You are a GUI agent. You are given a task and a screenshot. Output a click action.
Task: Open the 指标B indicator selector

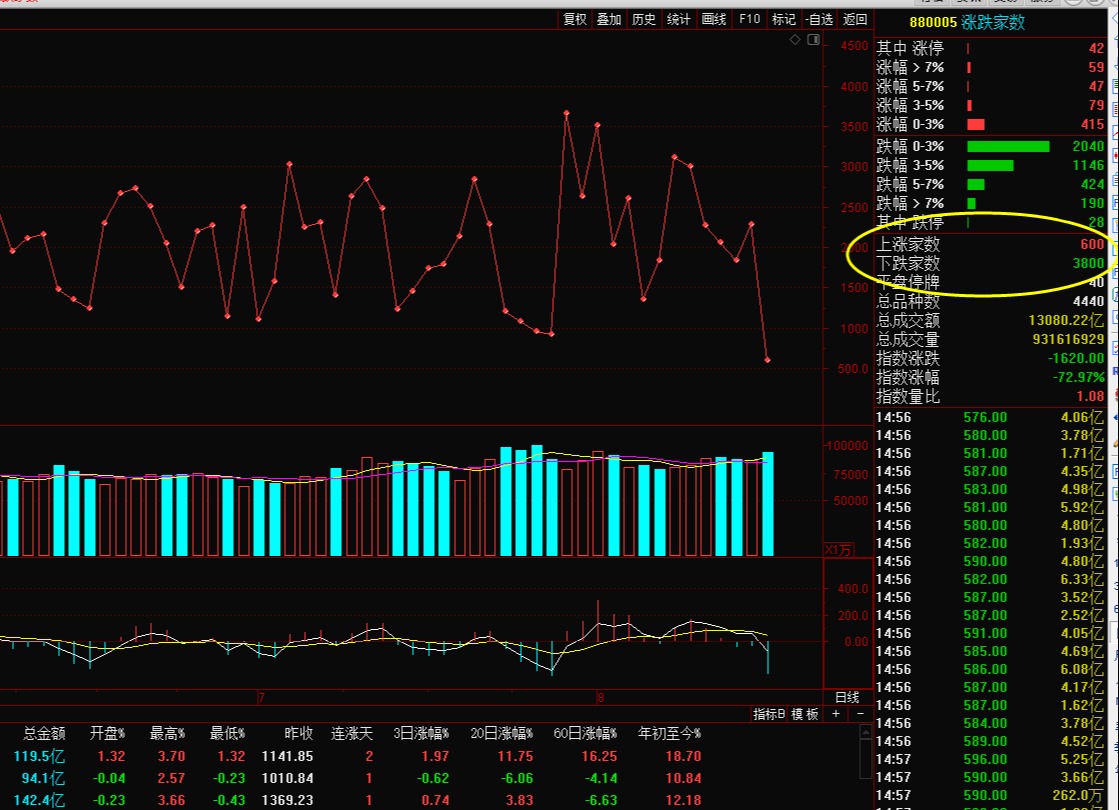pyautogui.click(x=769, y=714)
